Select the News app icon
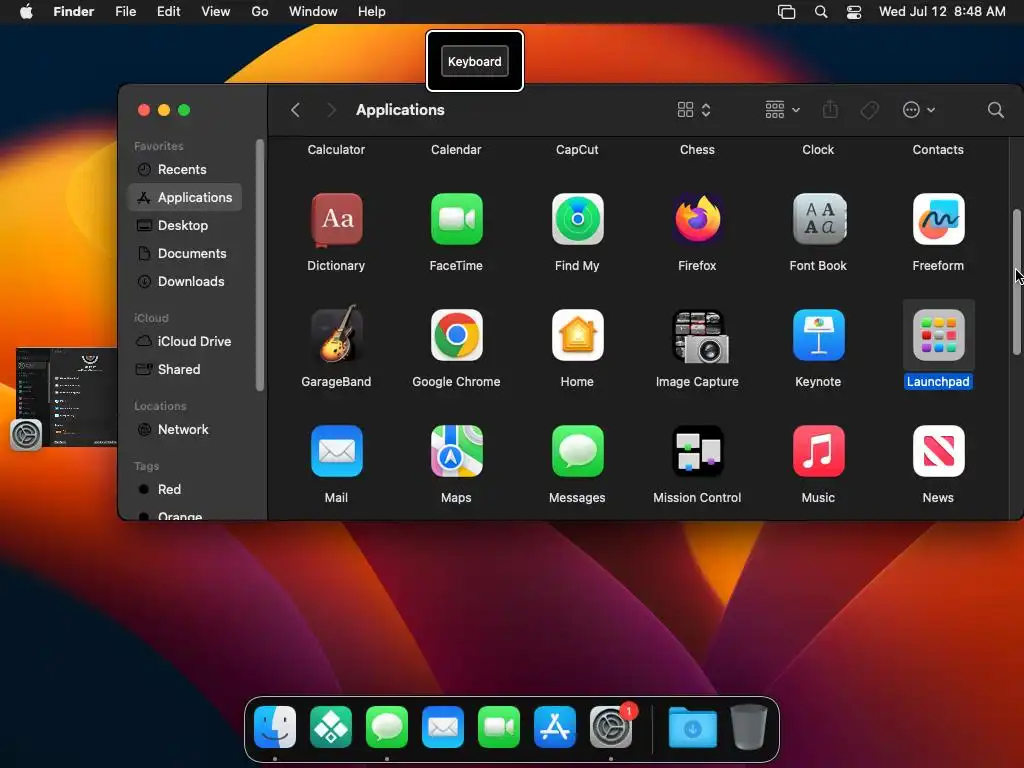 938,451
